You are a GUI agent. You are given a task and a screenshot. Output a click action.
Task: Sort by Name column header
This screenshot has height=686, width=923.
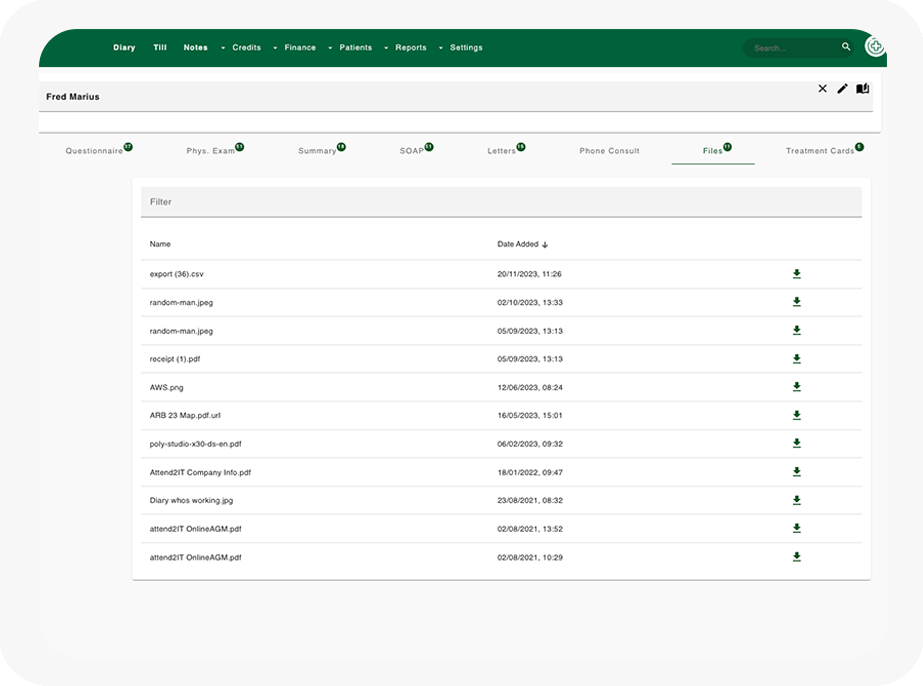[x=160, y=244]
